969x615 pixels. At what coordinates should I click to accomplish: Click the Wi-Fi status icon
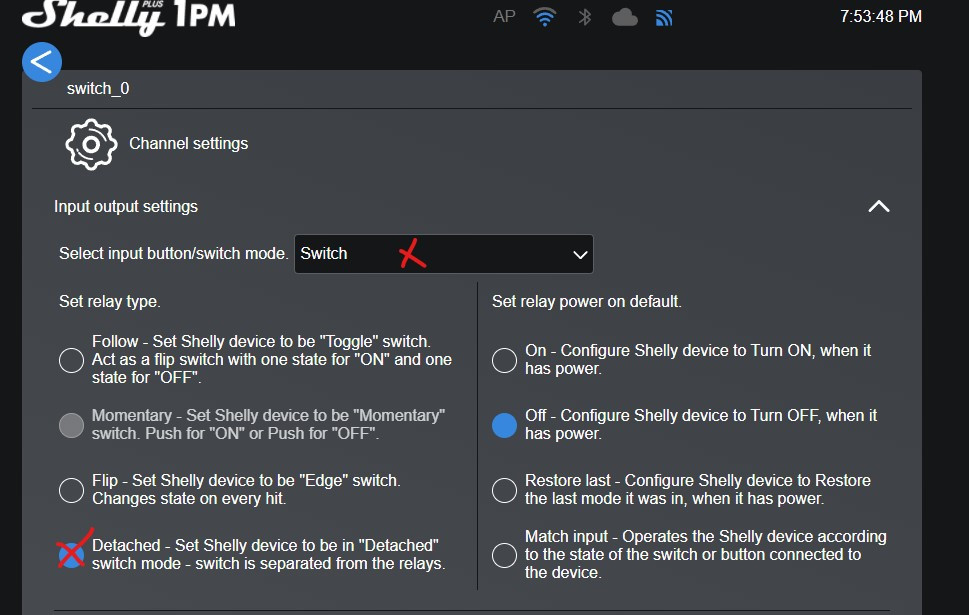click(545, 17)
